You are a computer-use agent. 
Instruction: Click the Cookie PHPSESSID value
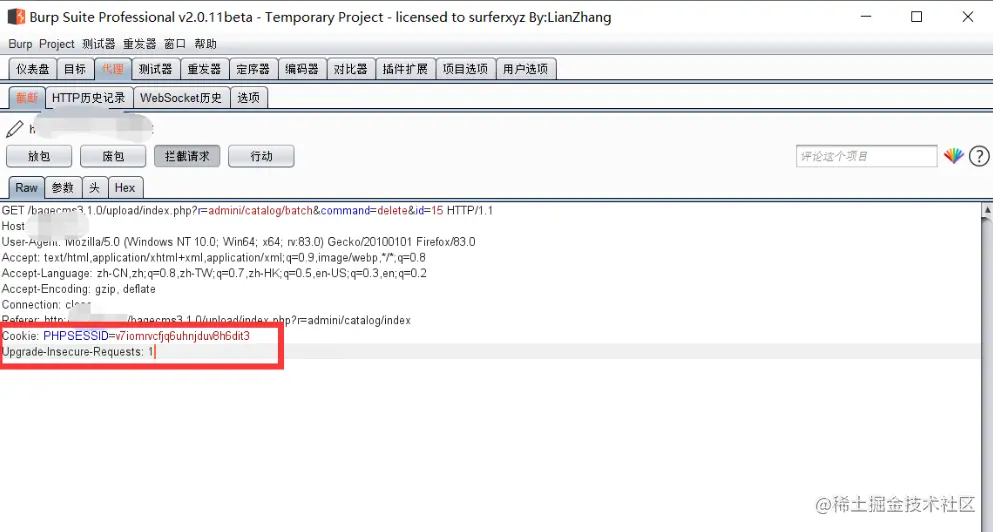pyautogui.click(x=182, y=336)
